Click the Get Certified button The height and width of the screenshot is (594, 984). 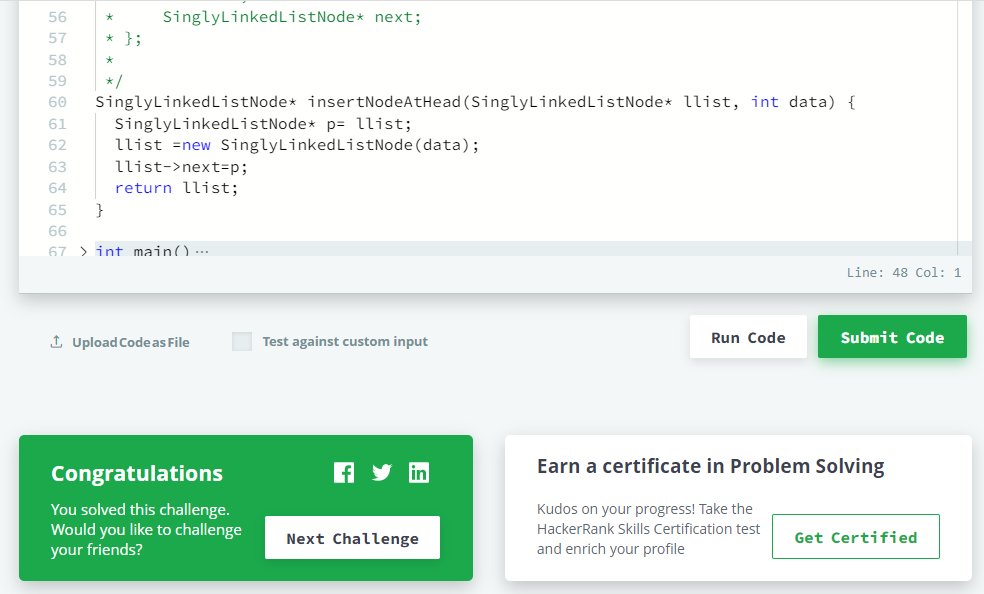click(855, 537)
